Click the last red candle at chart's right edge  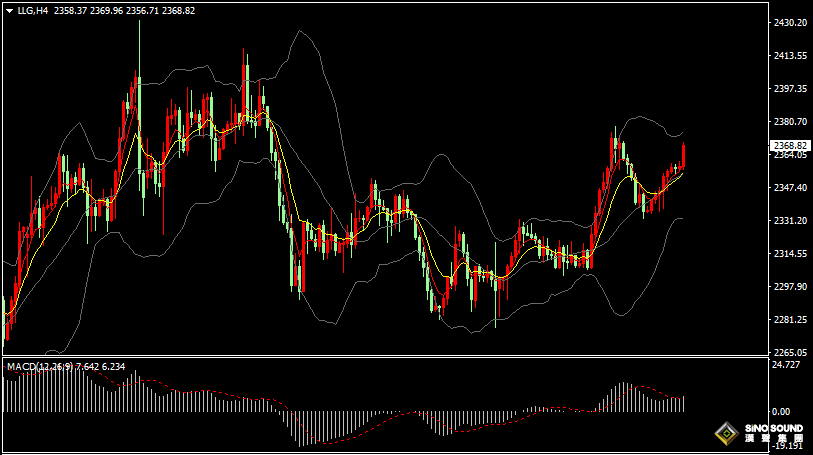pyautogui.click(x=684, y=155)
